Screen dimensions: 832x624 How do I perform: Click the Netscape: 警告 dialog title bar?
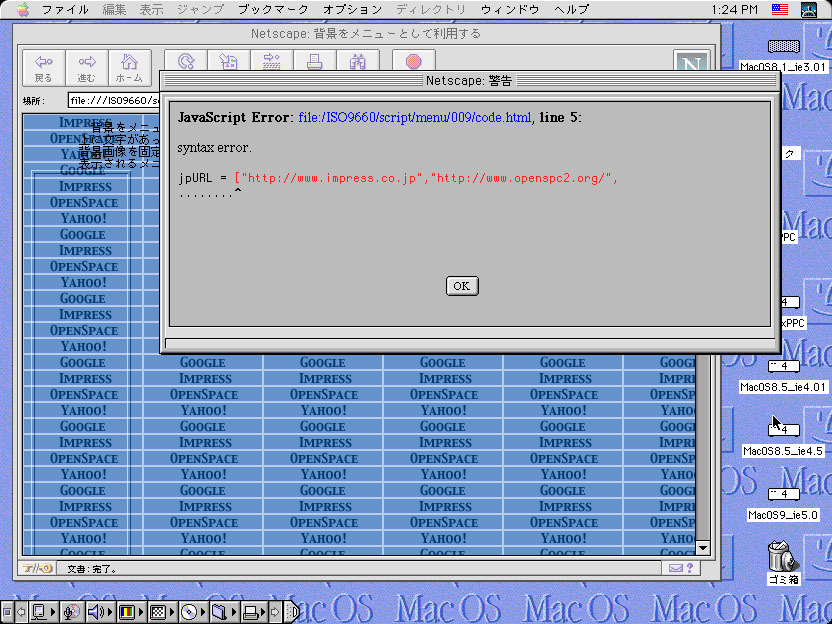pos(470,81)
